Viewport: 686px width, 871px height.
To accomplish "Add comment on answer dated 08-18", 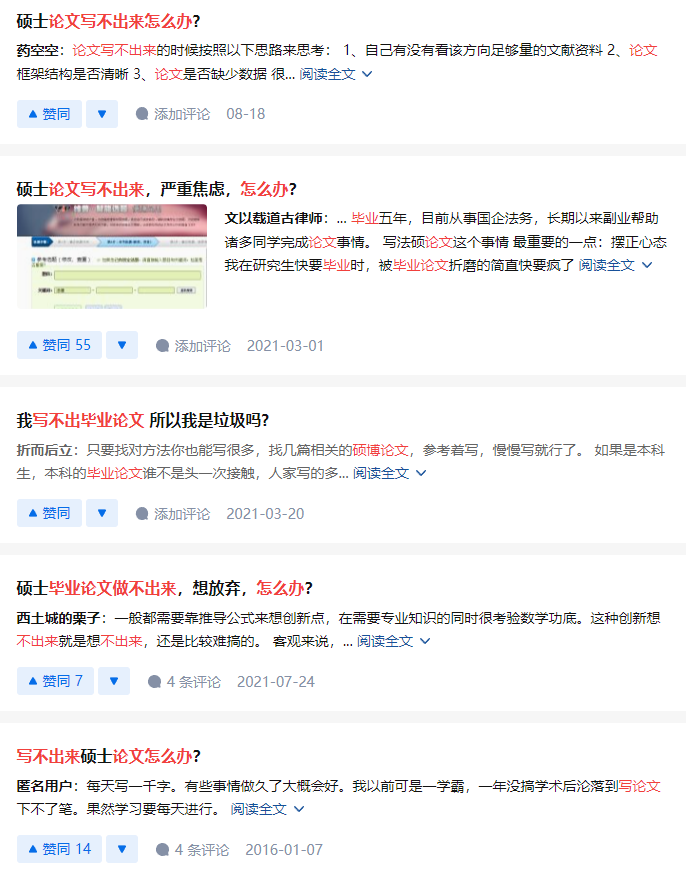I will point(173,114).
